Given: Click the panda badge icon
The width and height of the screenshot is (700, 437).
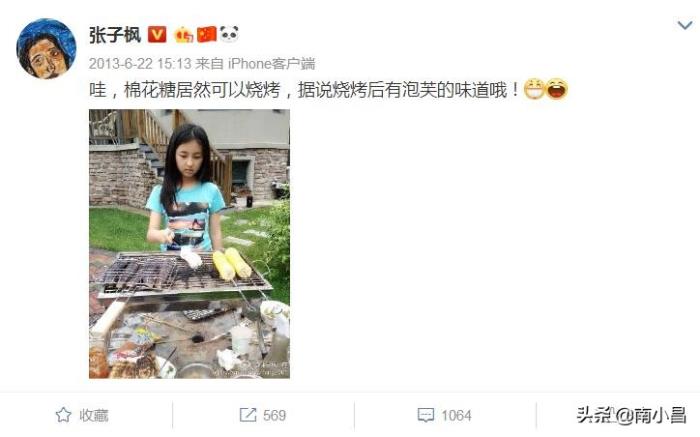Looking at the screenshot, I should click(229, 34).
